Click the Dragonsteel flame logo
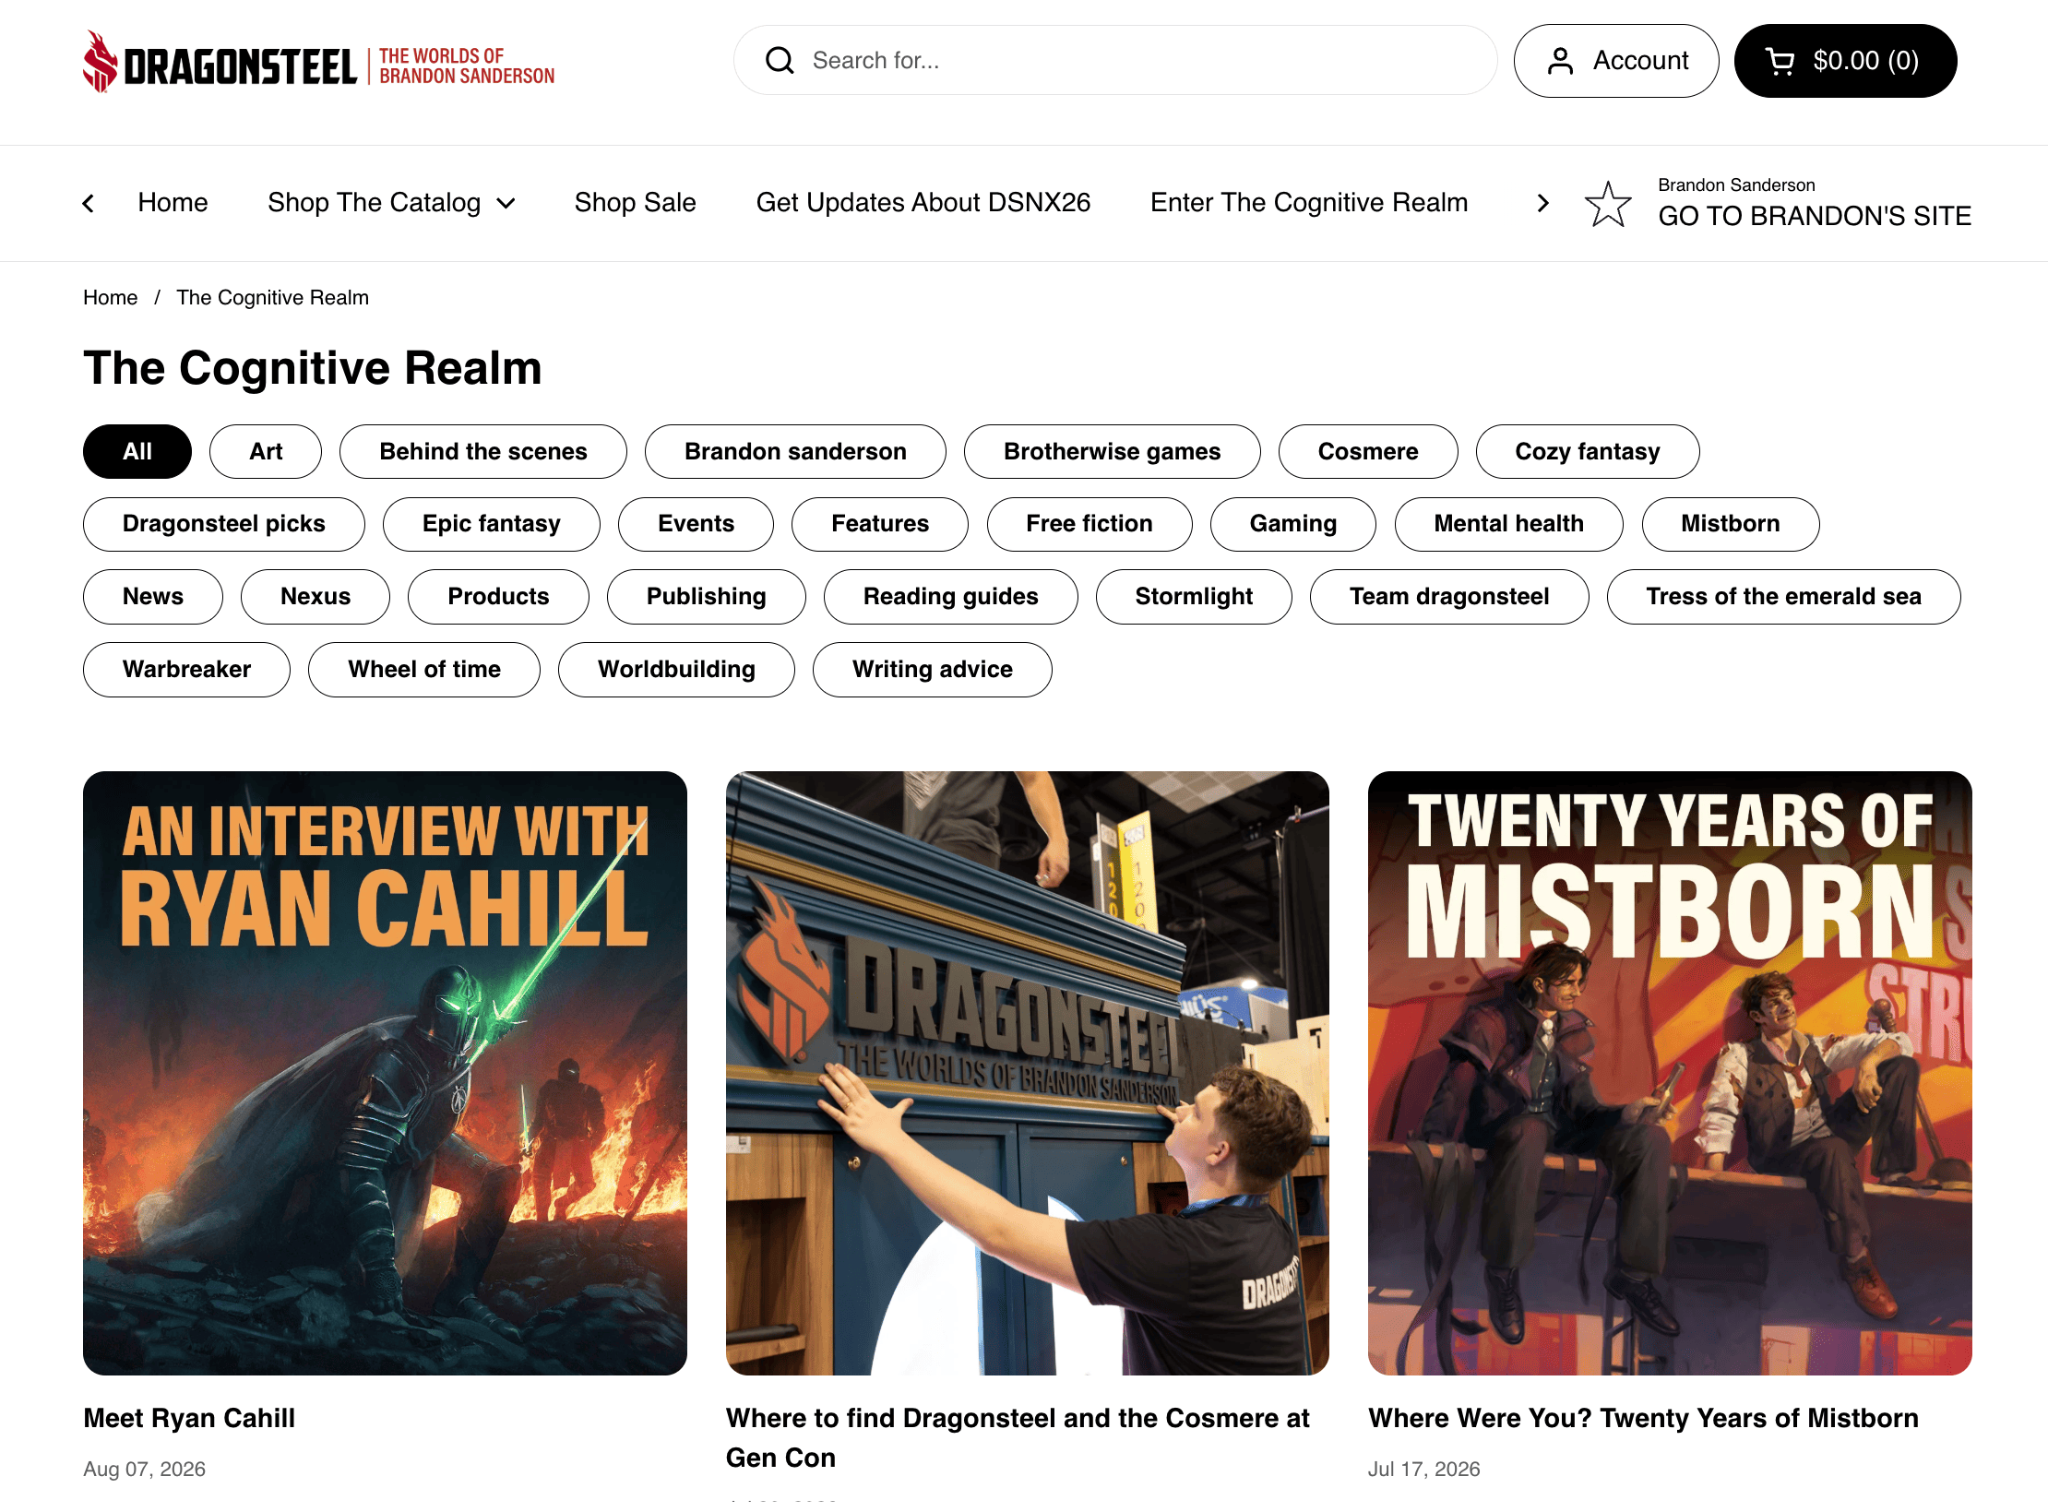Viewport: 2048px width, 1502px height. 100,61
